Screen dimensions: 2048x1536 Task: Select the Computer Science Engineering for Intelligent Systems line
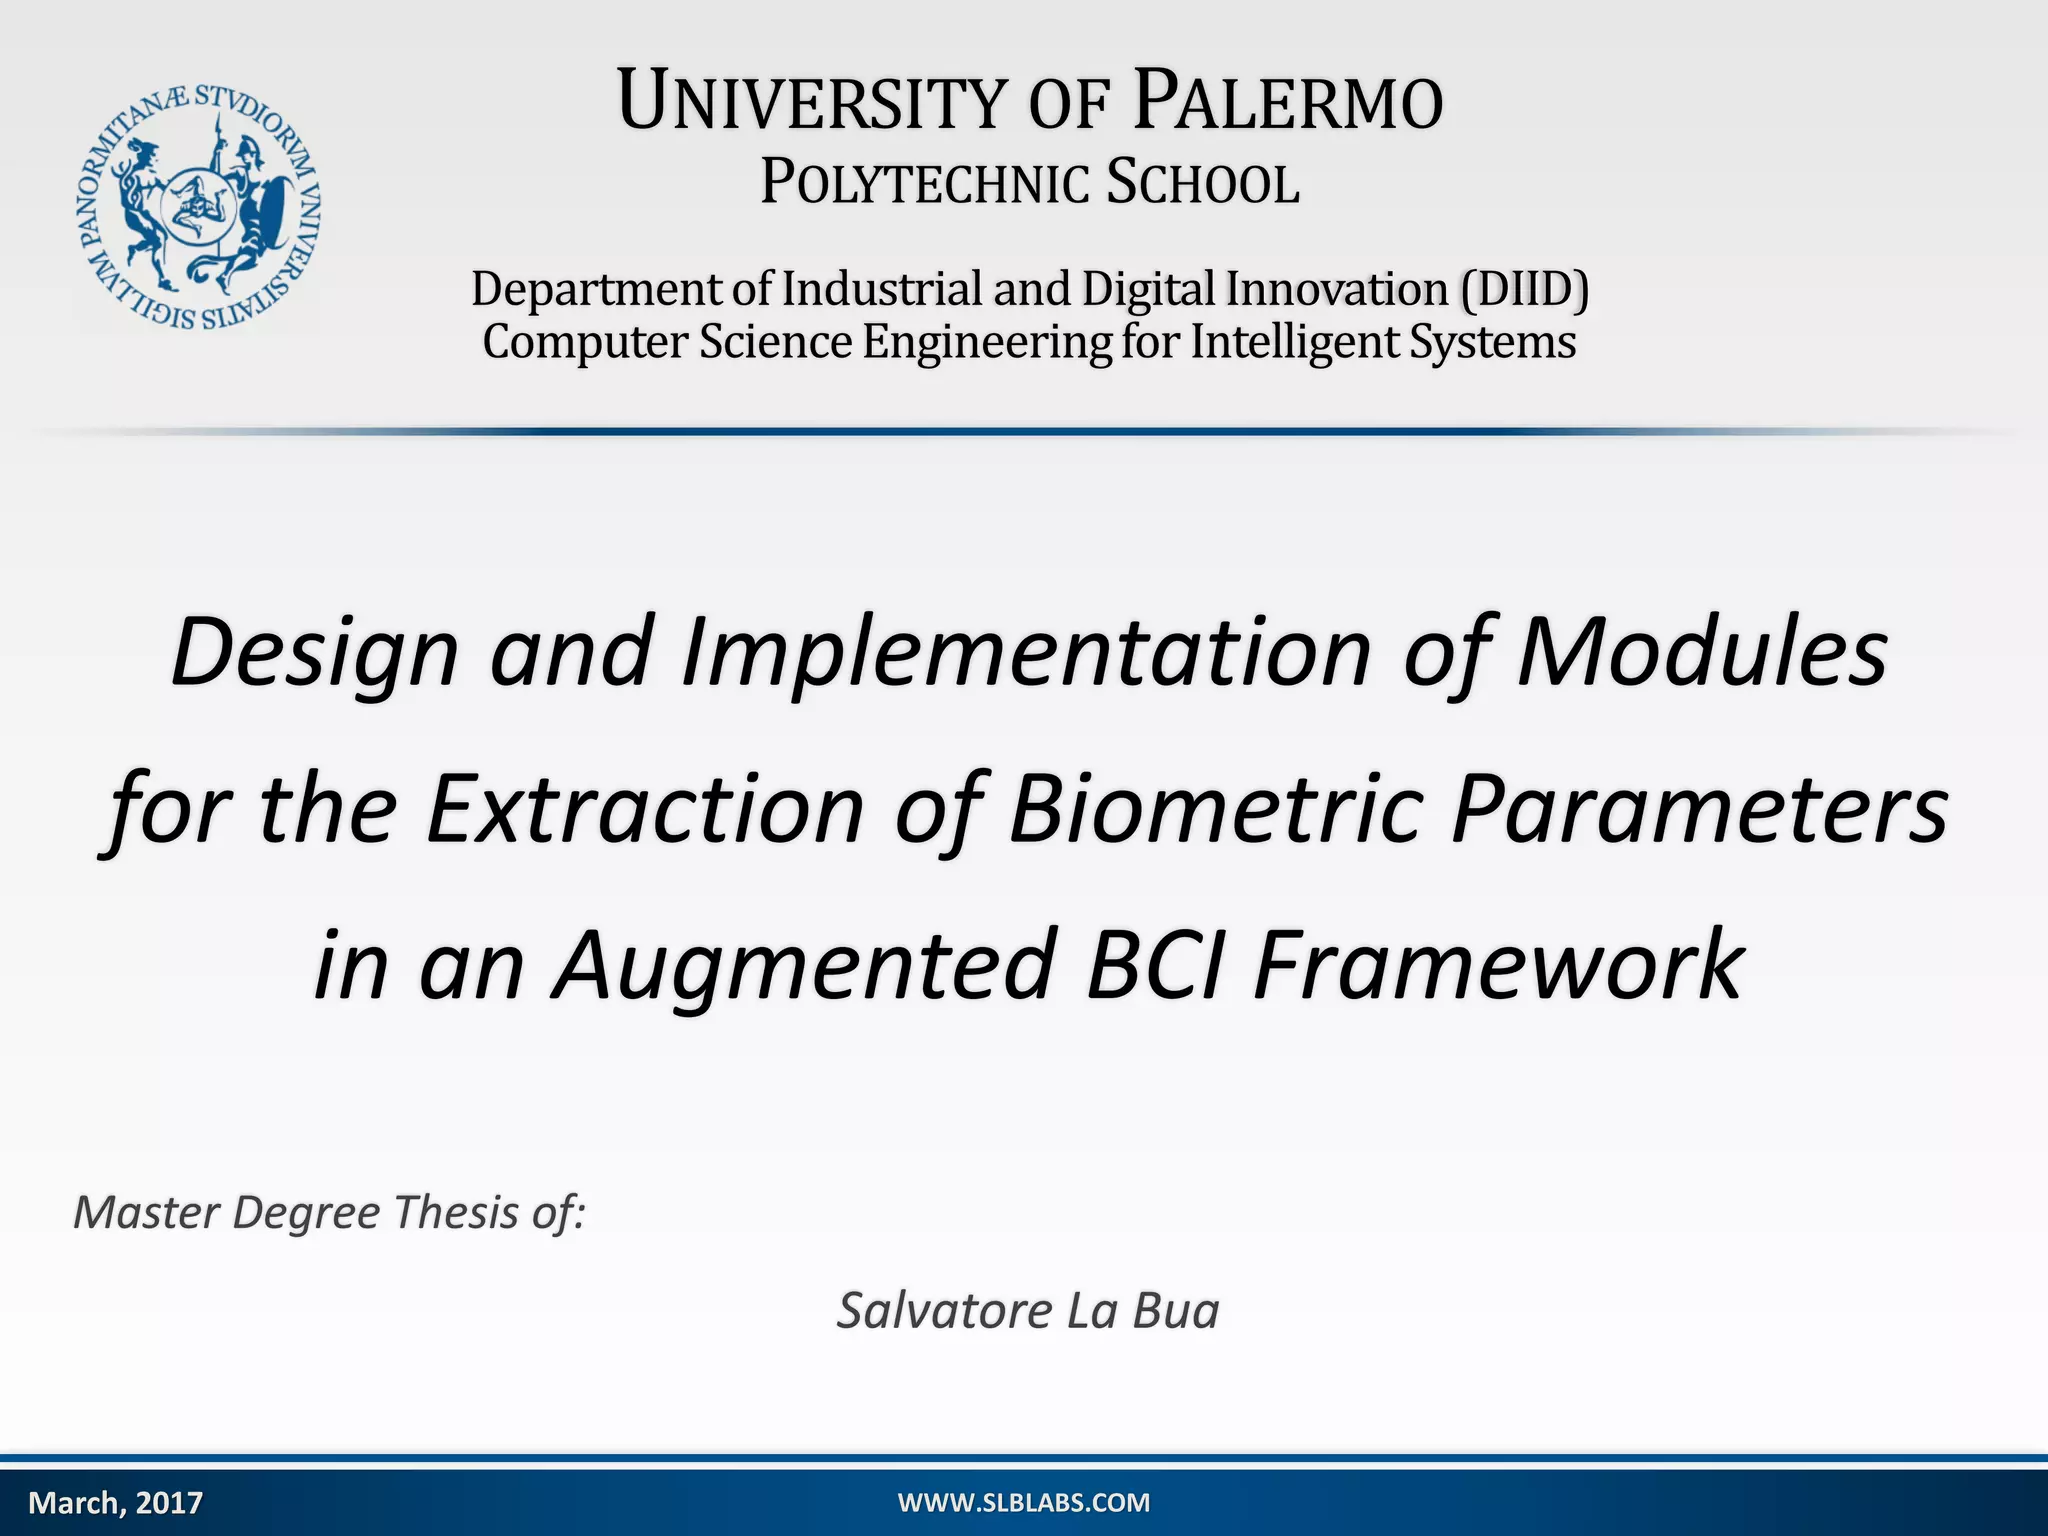(1030, 342)
